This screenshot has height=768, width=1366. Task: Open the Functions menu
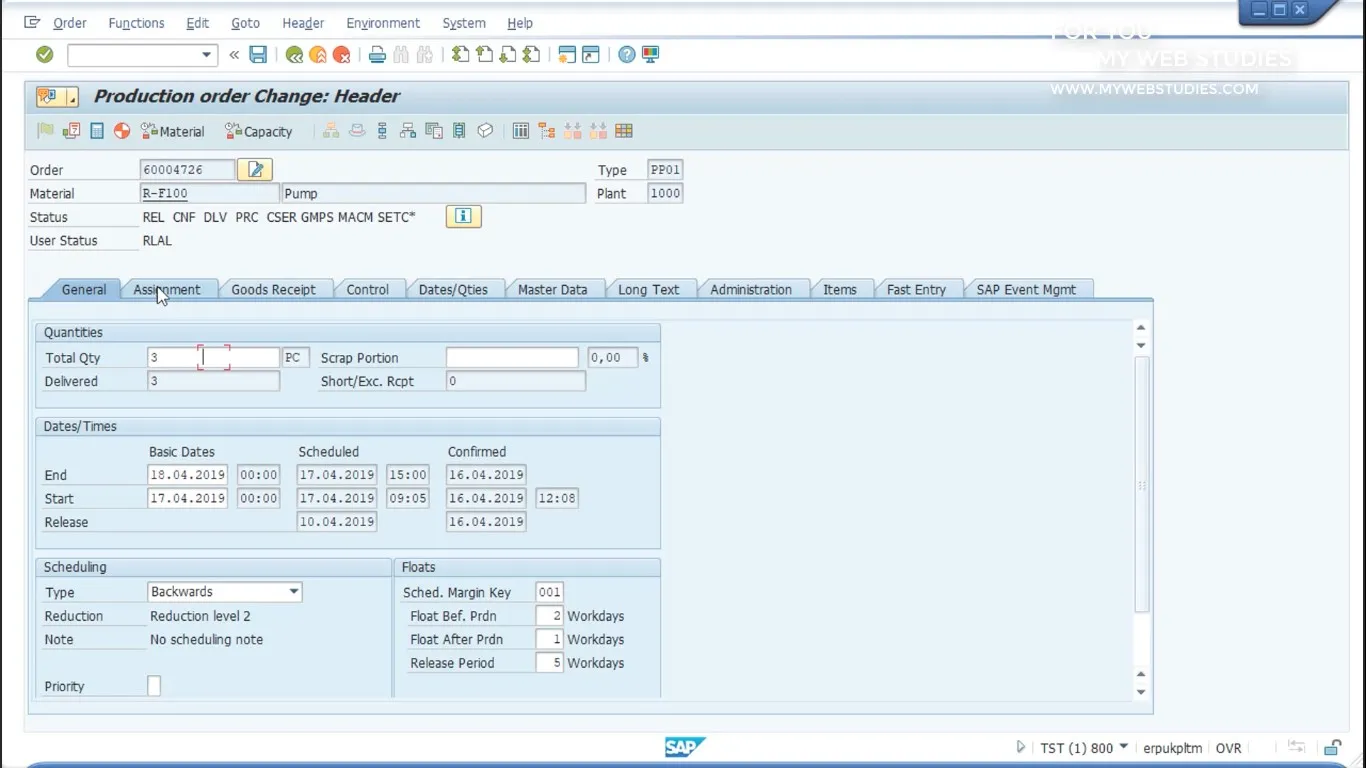(x=136, y=23)
